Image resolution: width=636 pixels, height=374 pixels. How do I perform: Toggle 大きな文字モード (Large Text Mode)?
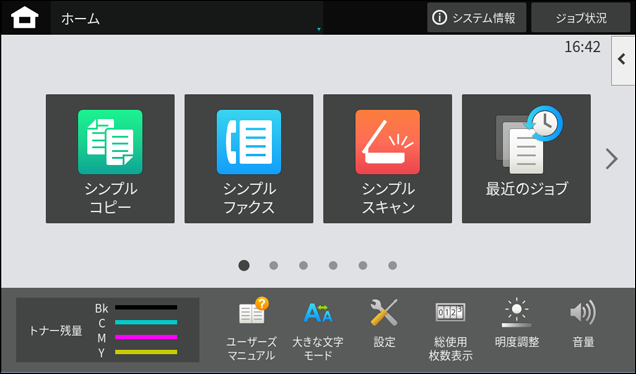(x=318, y=329)
